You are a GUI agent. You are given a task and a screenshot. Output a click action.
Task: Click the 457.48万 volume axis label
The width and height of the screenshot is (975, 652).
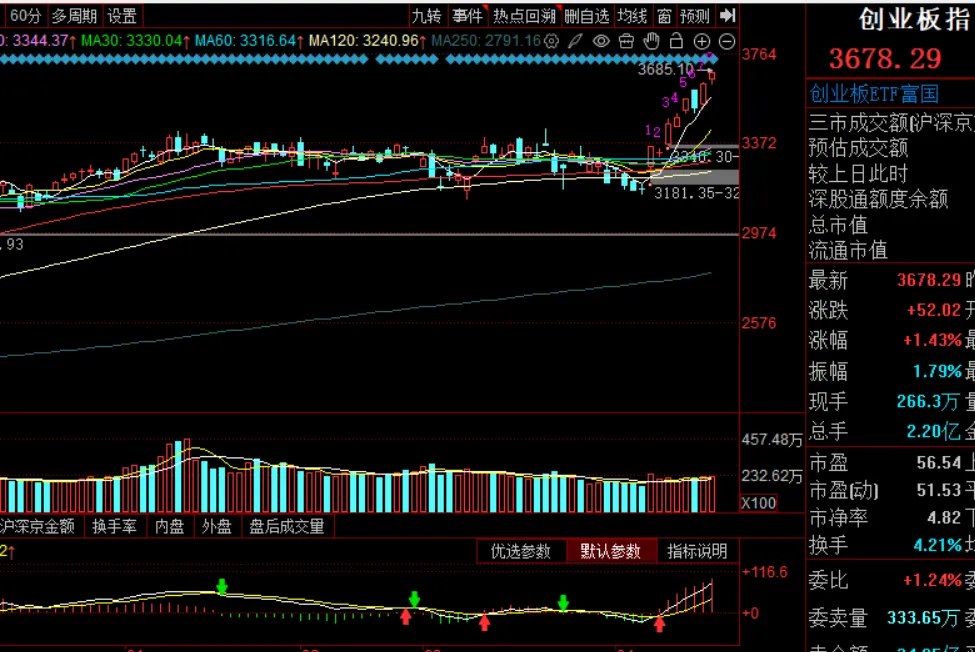(x=772, y=439)
